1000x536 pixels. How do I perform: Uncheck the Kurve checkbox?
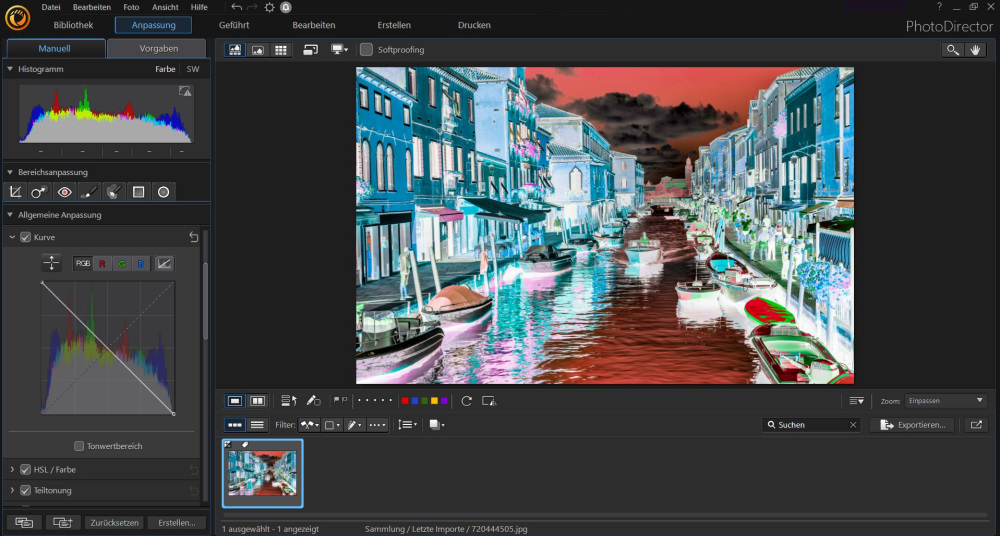point(26,237)
